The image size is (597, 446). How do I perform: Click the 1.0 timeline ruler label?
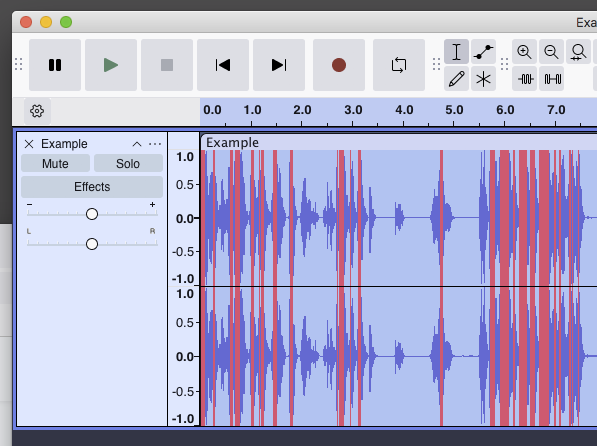tap(252, 110)
